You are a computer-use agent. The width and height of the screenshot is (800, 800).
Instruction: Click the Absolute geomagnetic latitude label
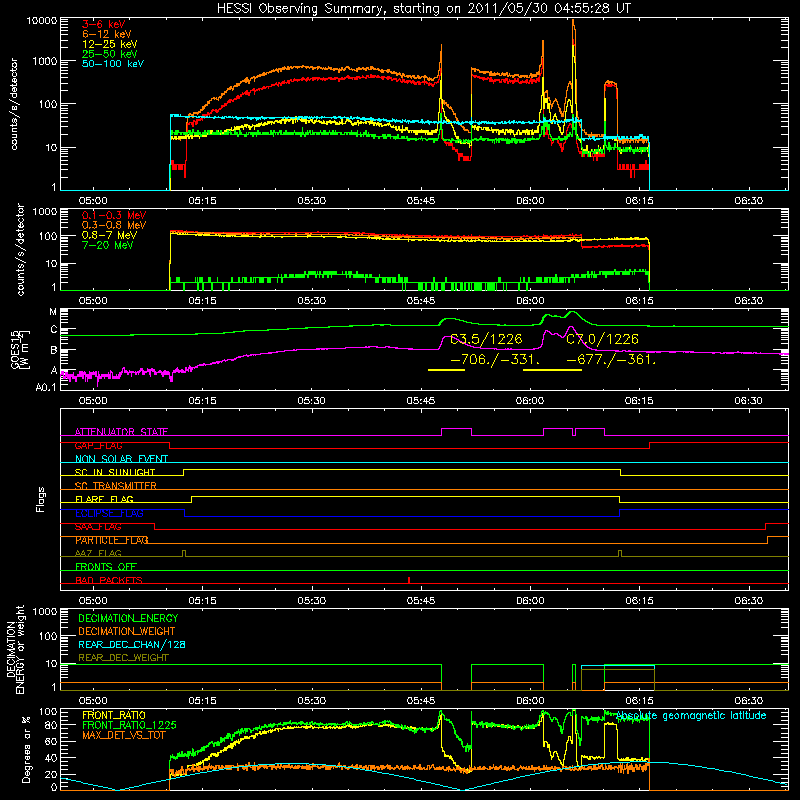pyautogui.click(x=691, y=716)
